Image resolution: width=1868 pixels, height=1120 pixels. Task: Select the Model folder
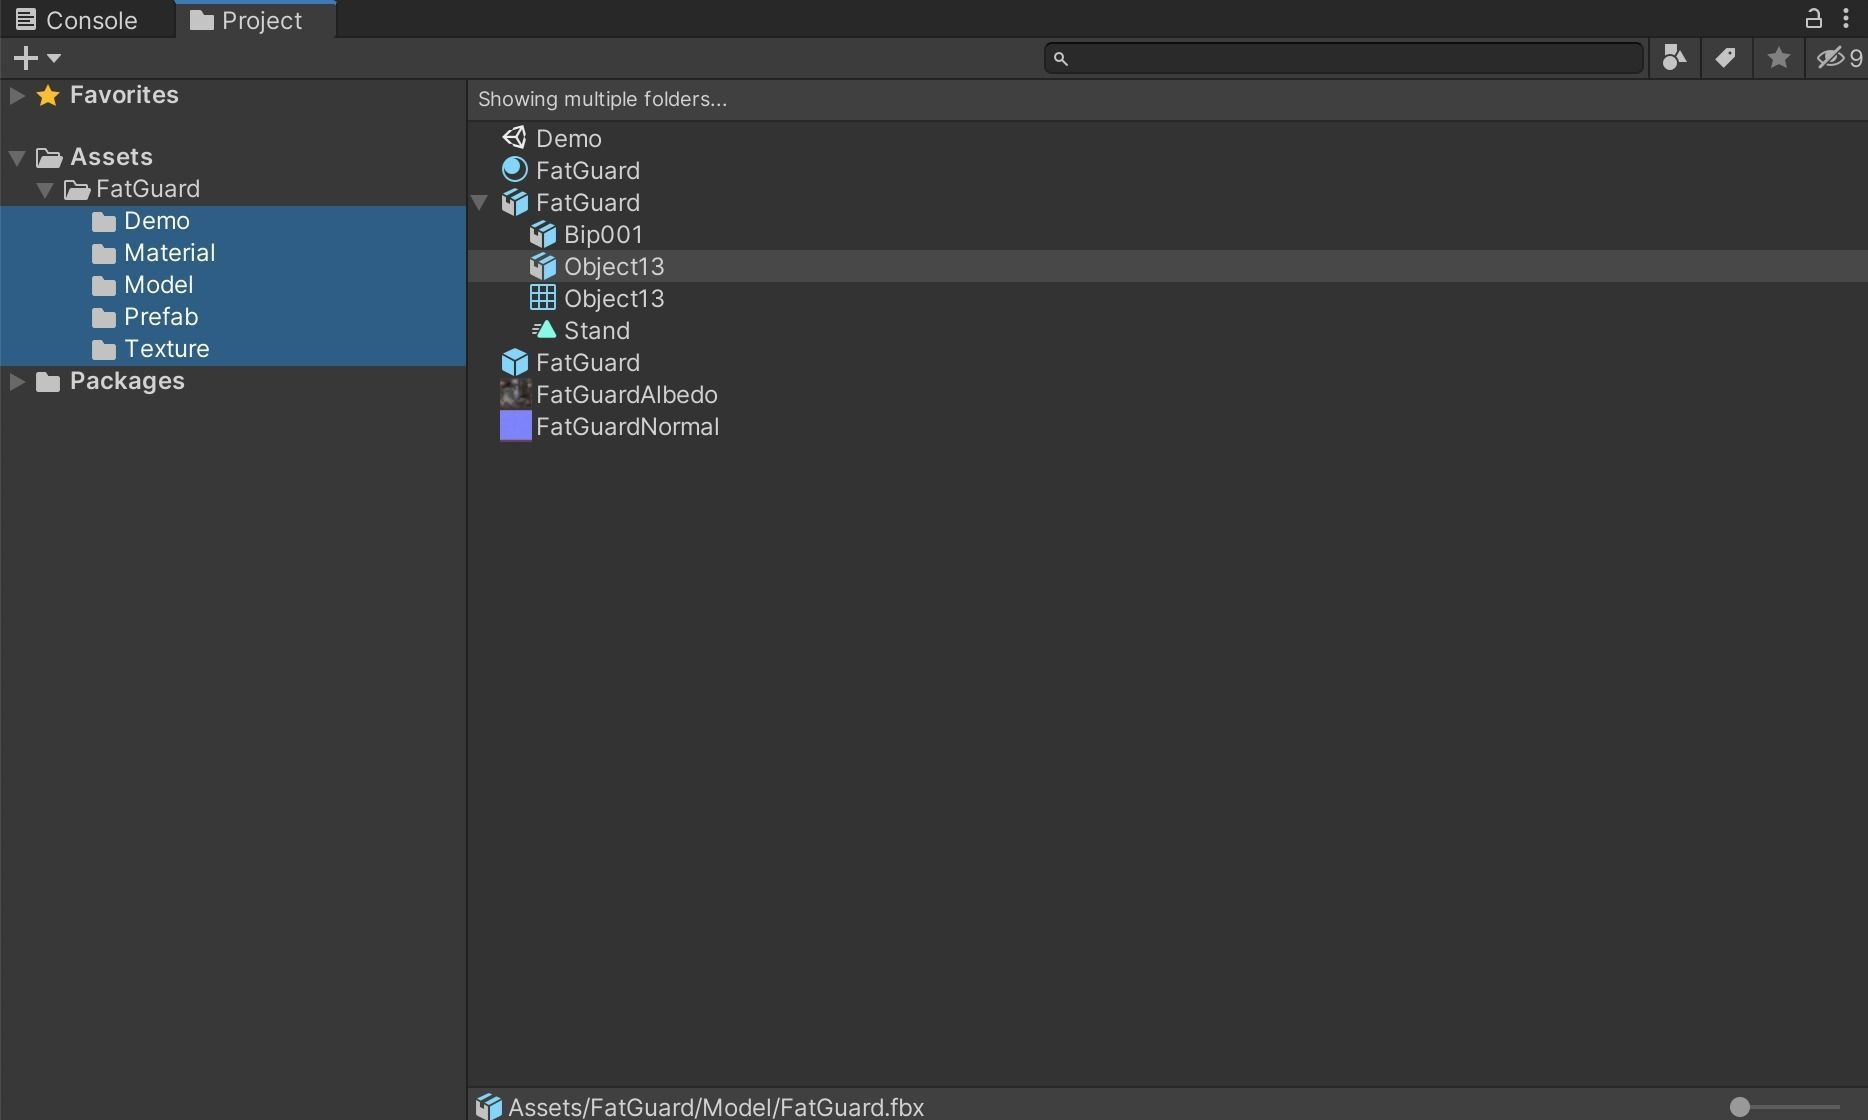pos(233,285)
